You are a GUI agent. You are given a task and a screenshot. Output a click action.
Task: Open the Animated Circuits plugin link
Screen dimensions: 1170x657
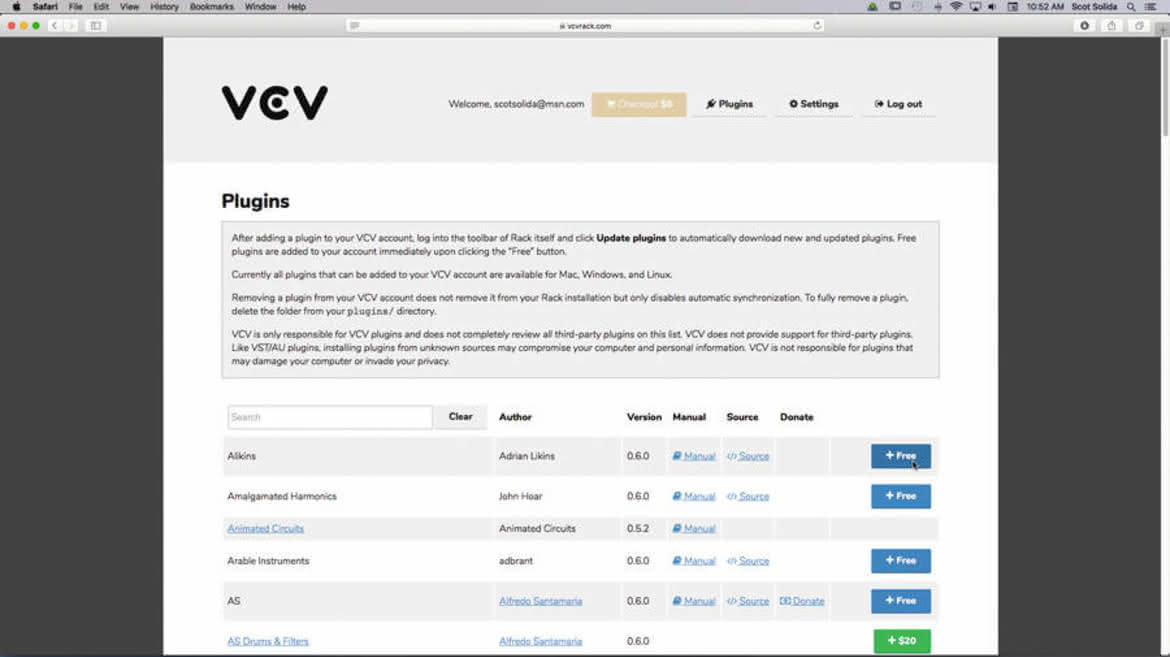tap(266, 529)
